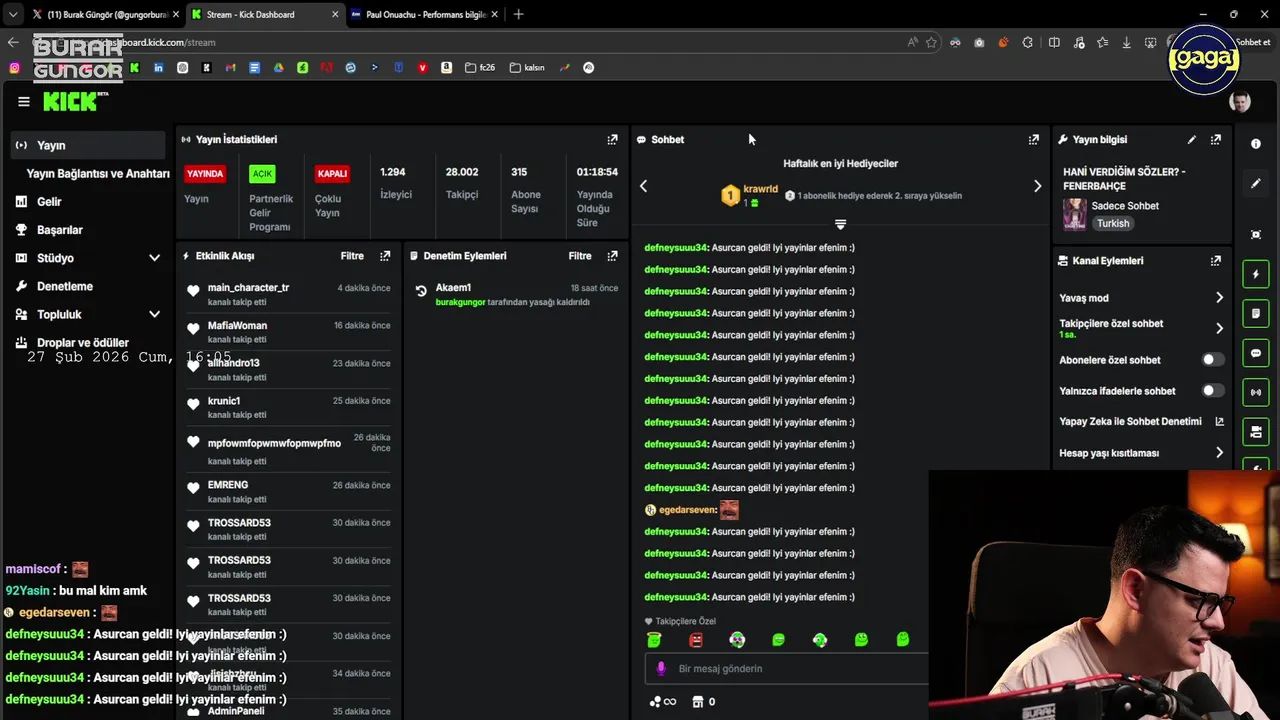1280x720 pixels.
Task: Open the Instagram bookmark in bookmarks bar
Action: point(14,68)
